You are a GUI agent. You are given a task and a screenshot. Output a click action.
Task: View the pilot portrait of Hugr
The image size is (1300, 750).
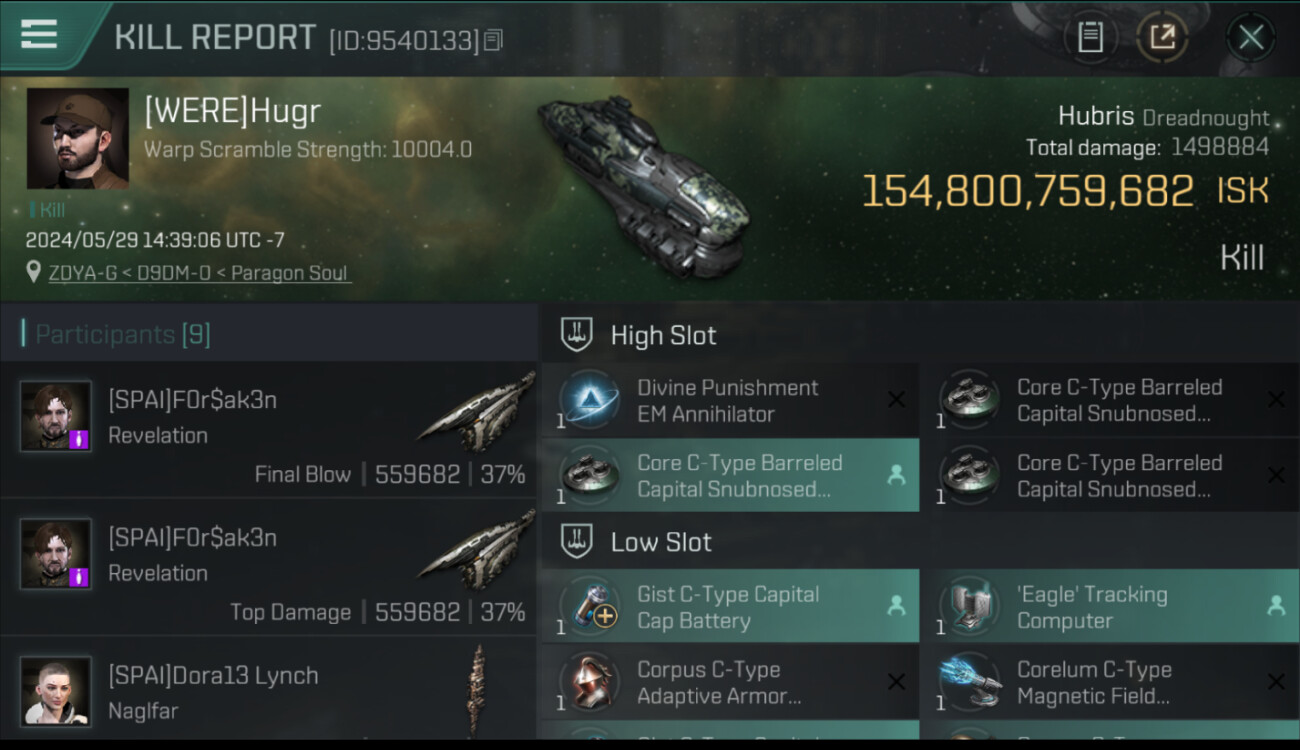78,139
